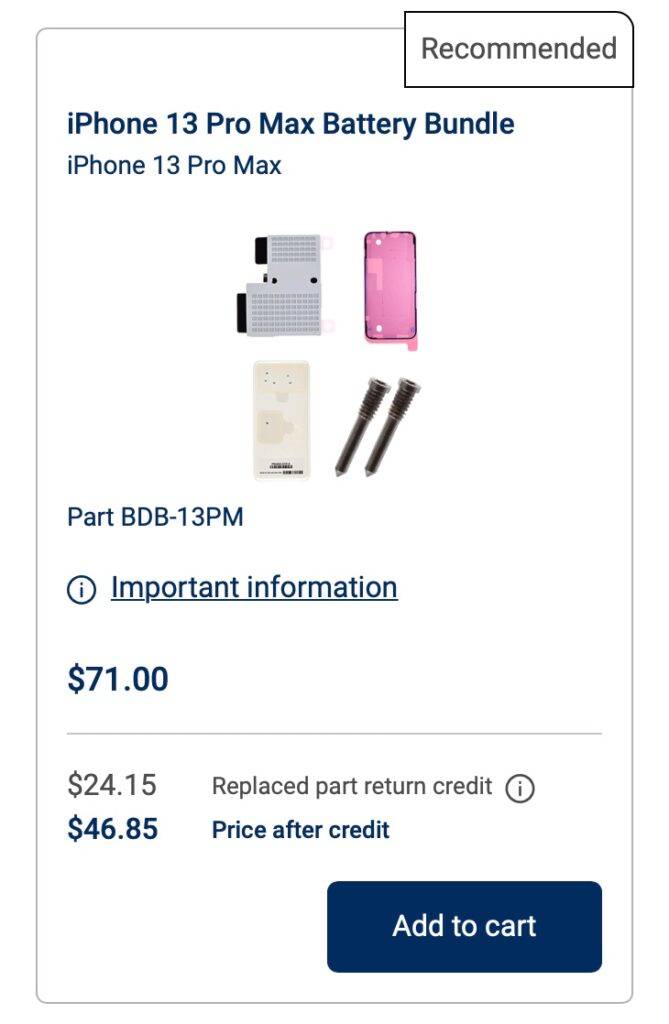Click the divider line below the $71.00 price
Screen dimensions: 669x1024
point(334,734)
